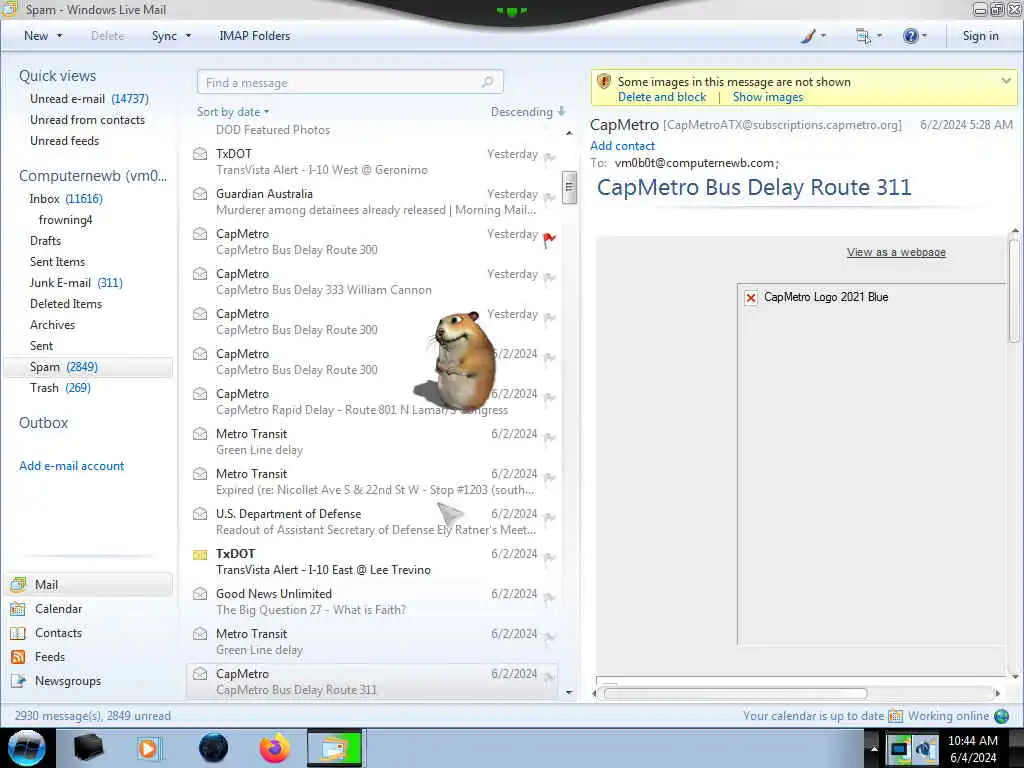Image resolution: width=1024 pixels, height=768 pixels.
Task: Click the Windows Start orb
Action: tap(27, 748)
